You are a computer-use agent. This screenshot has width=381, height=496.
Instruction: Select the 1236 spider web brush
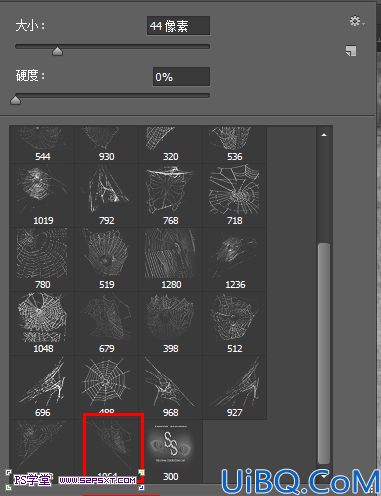point(234,259)
